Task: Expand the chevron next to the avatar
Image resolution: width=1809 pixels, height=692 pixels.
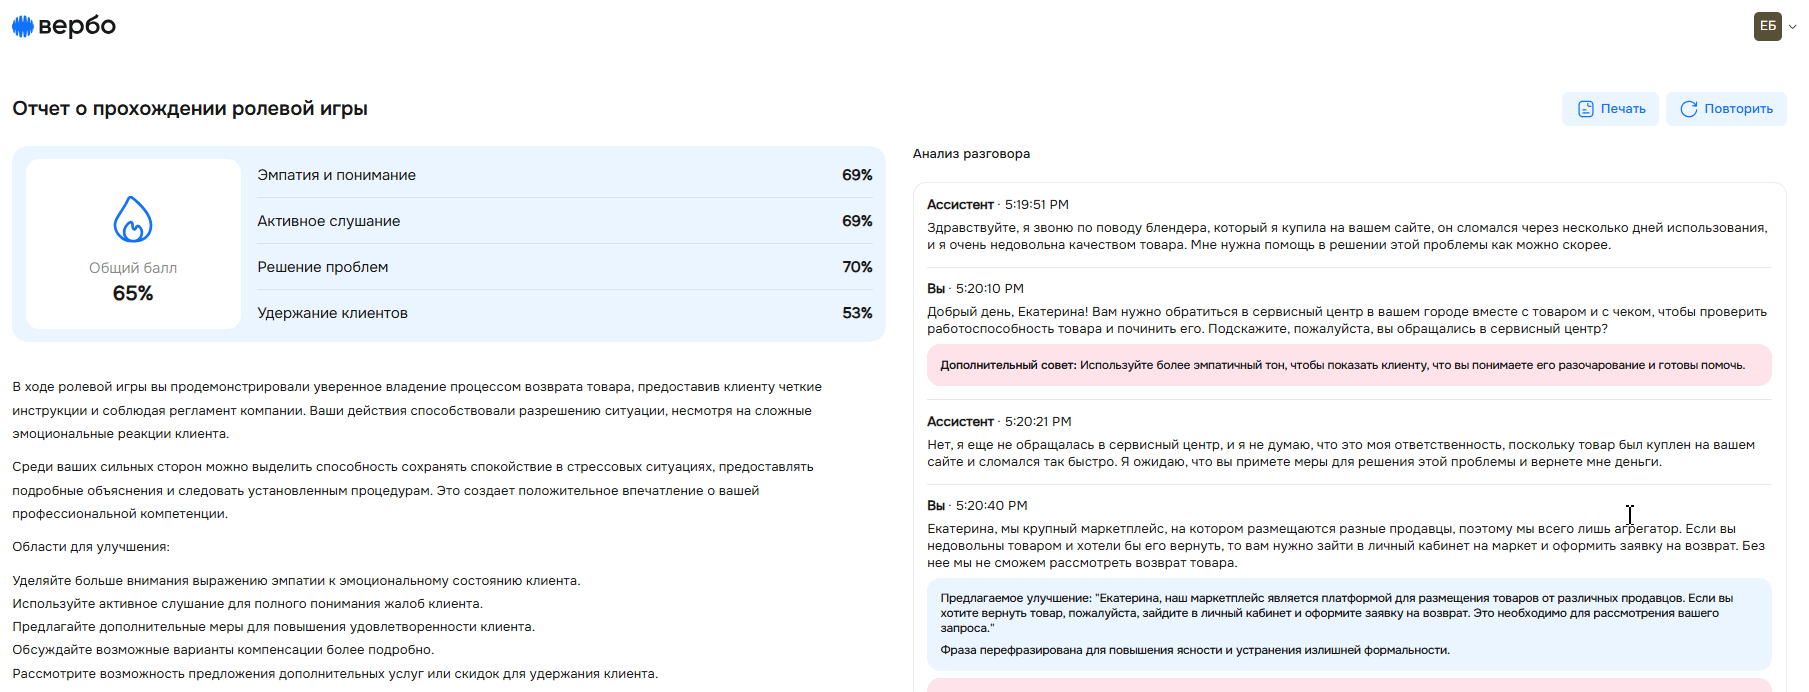Action: click(x=1792, y=27)
